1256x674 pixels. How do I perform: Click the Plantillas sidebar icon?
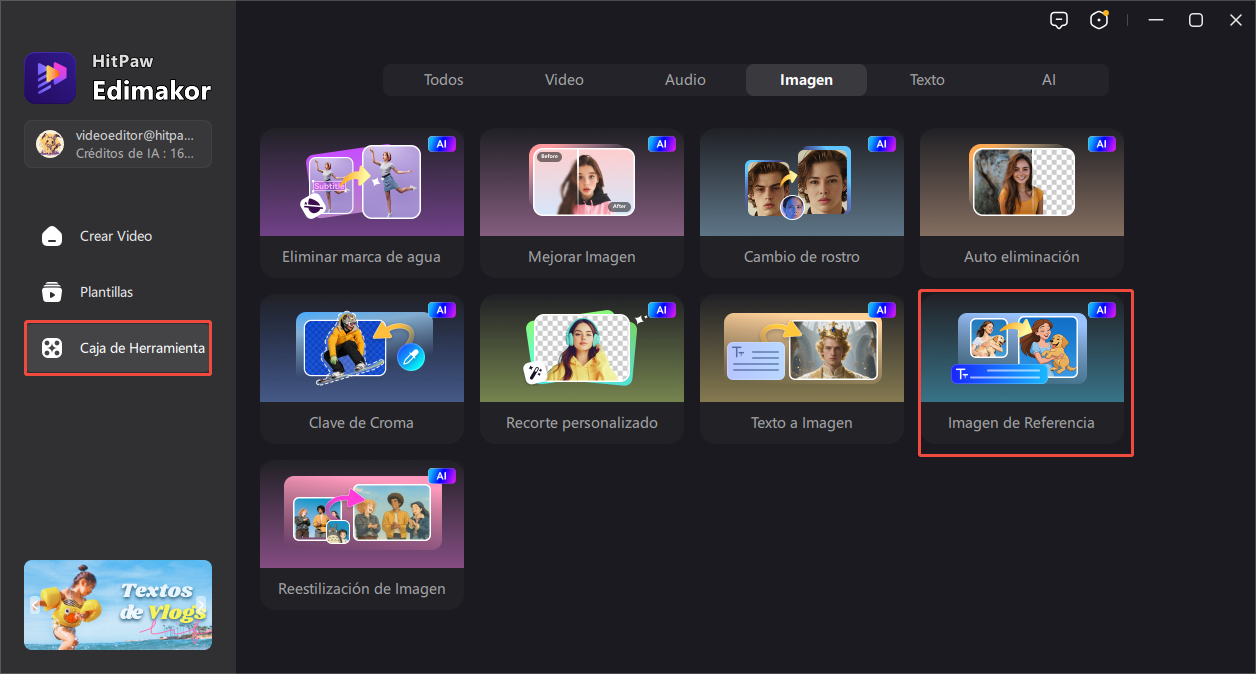coord(51,292)
